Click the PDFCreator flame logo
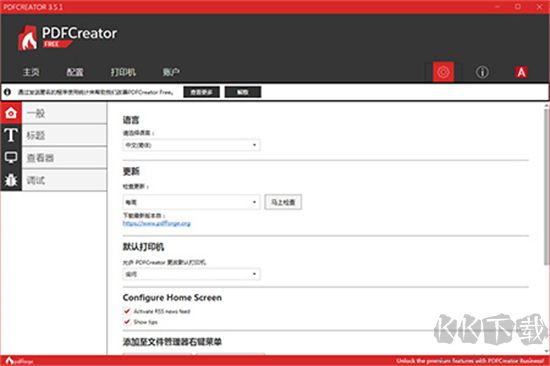 click(27, 38)
